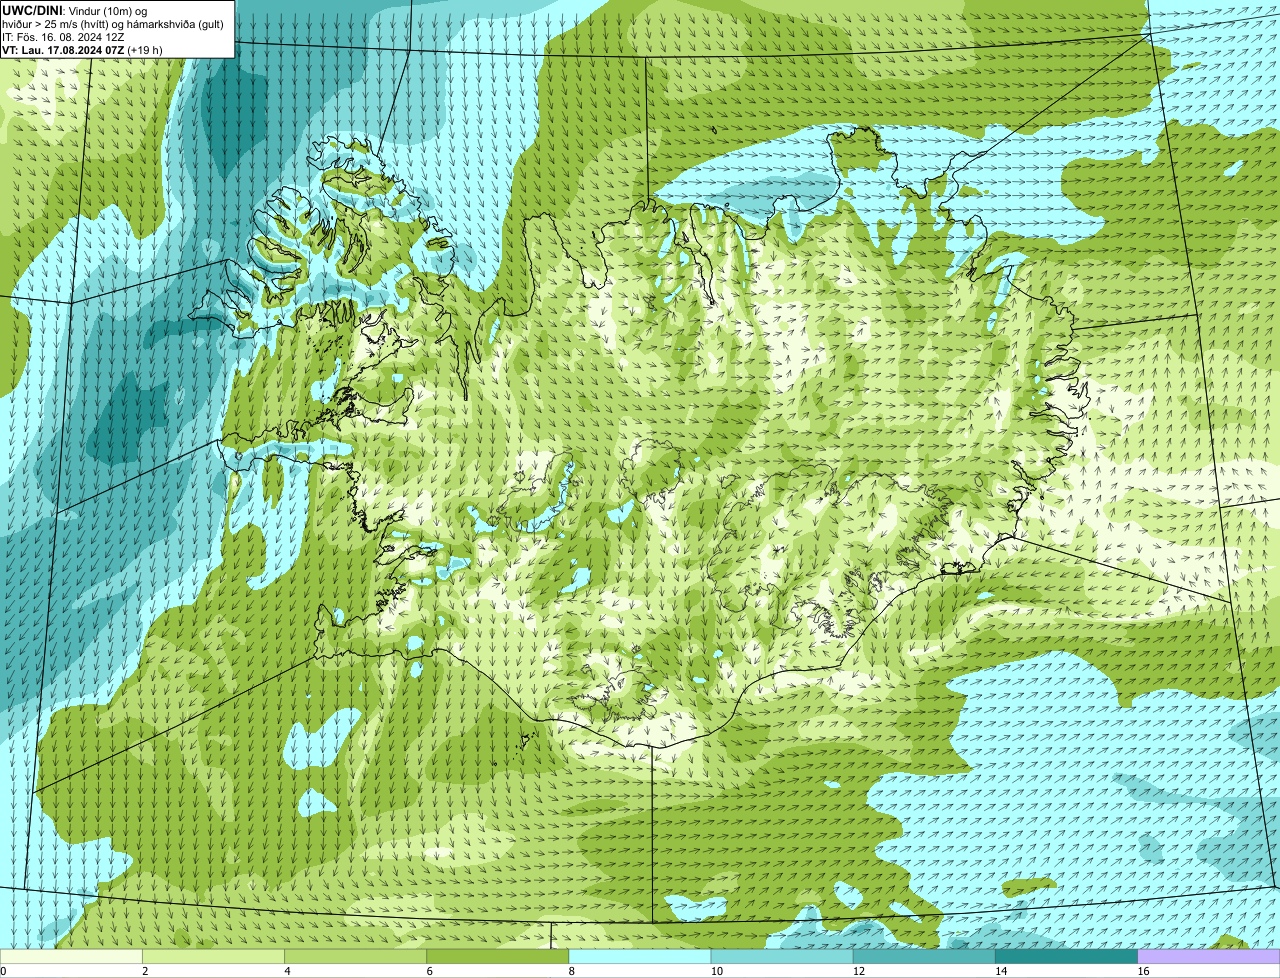Click the legend scale label '4'
1280x978 pixels.
click(287, 971)
